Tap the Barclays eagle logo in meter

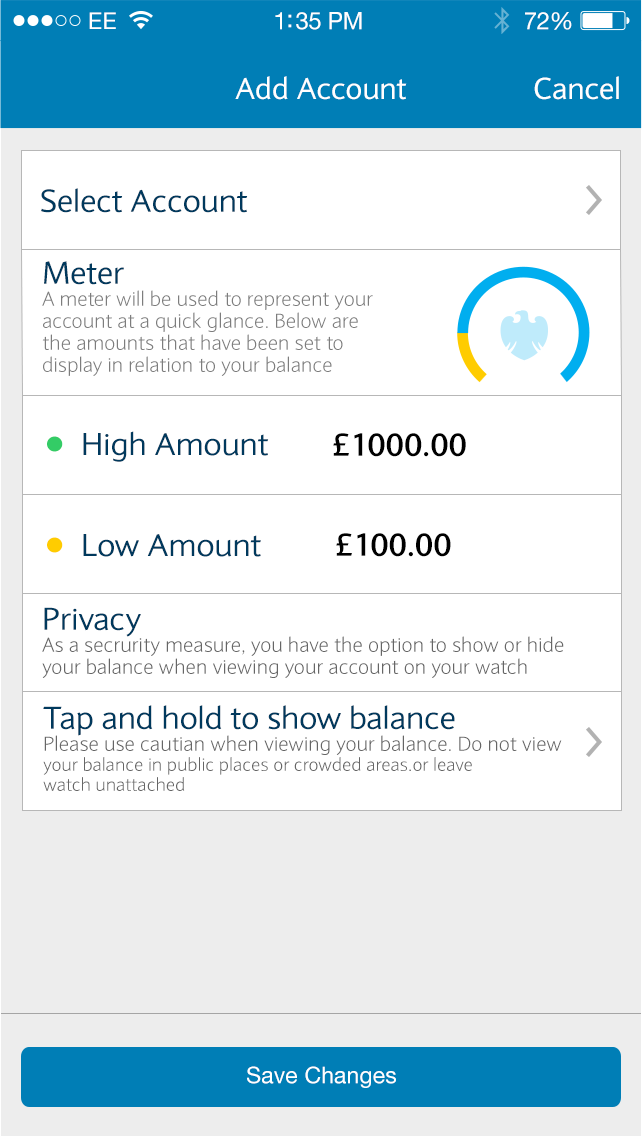coord(523,333)
